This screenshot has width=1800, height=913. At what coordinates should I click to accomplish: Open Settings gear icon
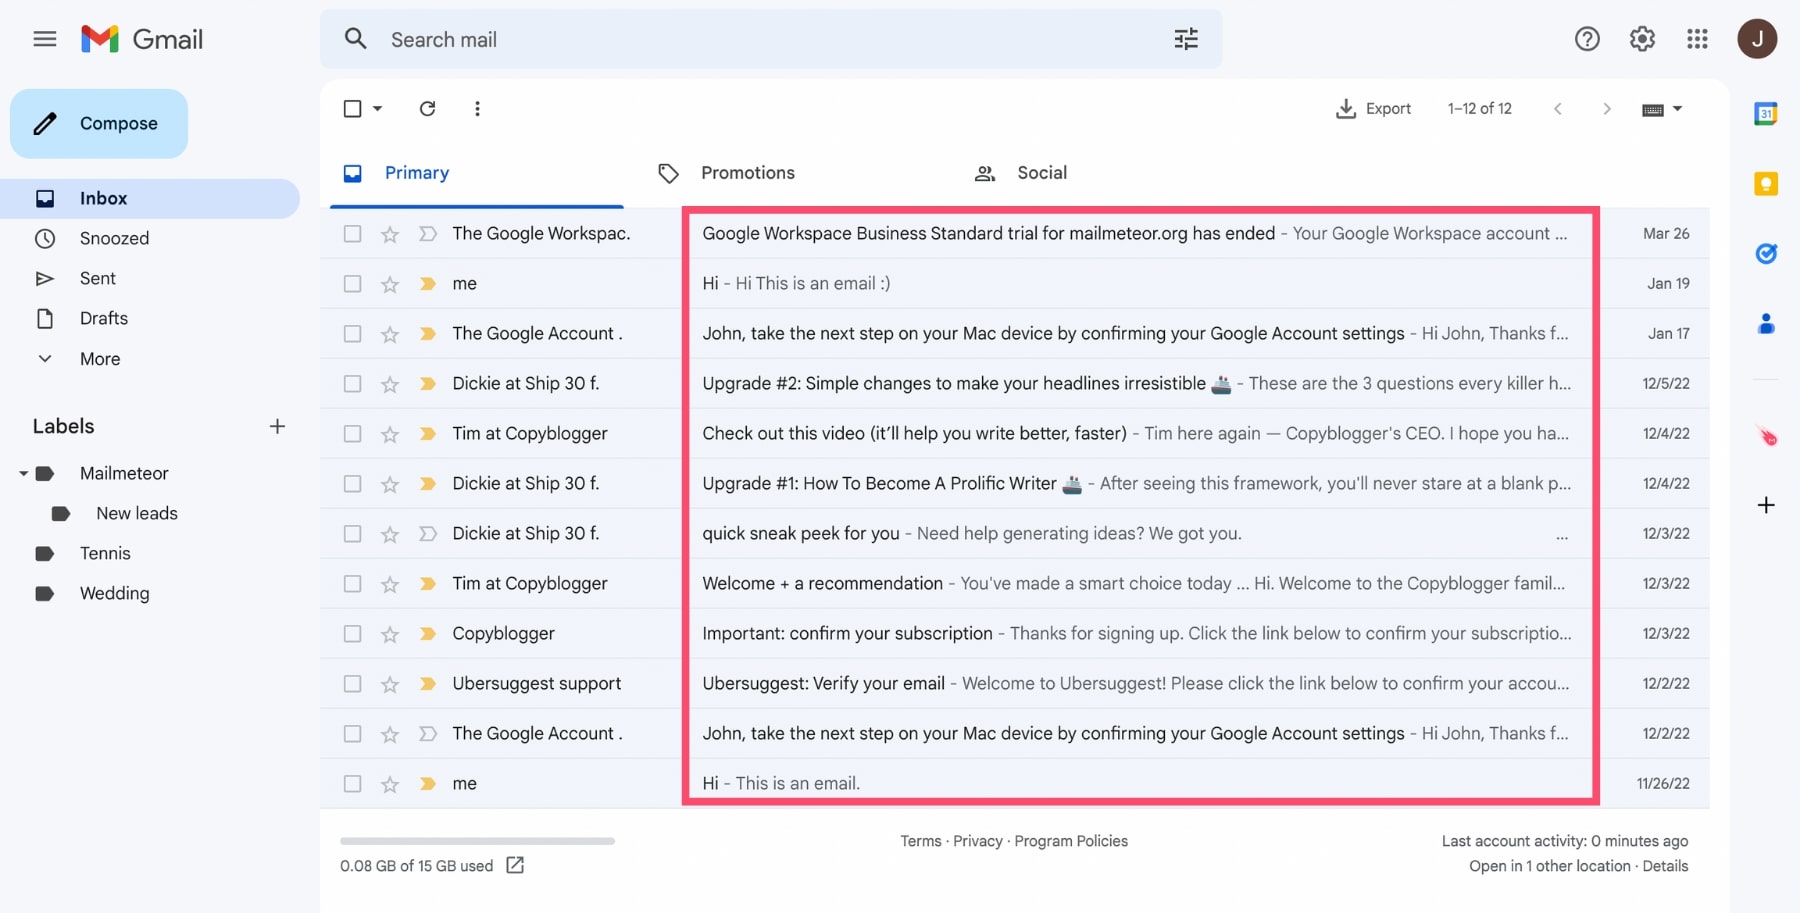point(1642,39)
